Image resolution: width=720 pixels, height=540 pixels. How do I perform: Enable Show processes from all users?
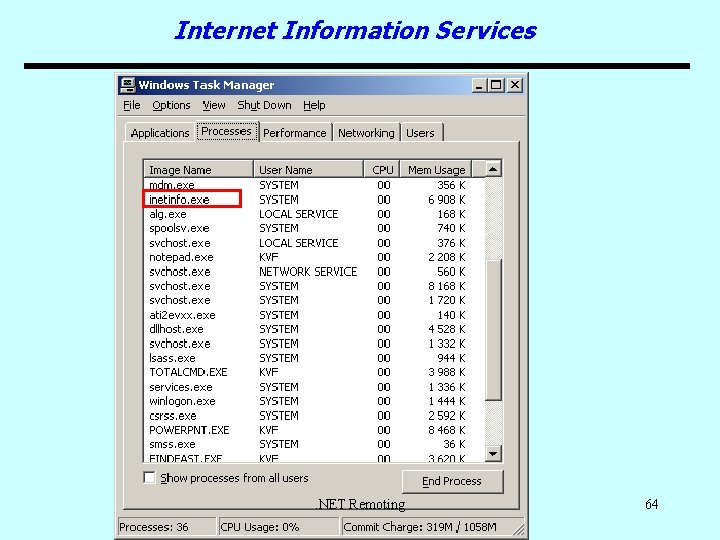pos(149,478)
